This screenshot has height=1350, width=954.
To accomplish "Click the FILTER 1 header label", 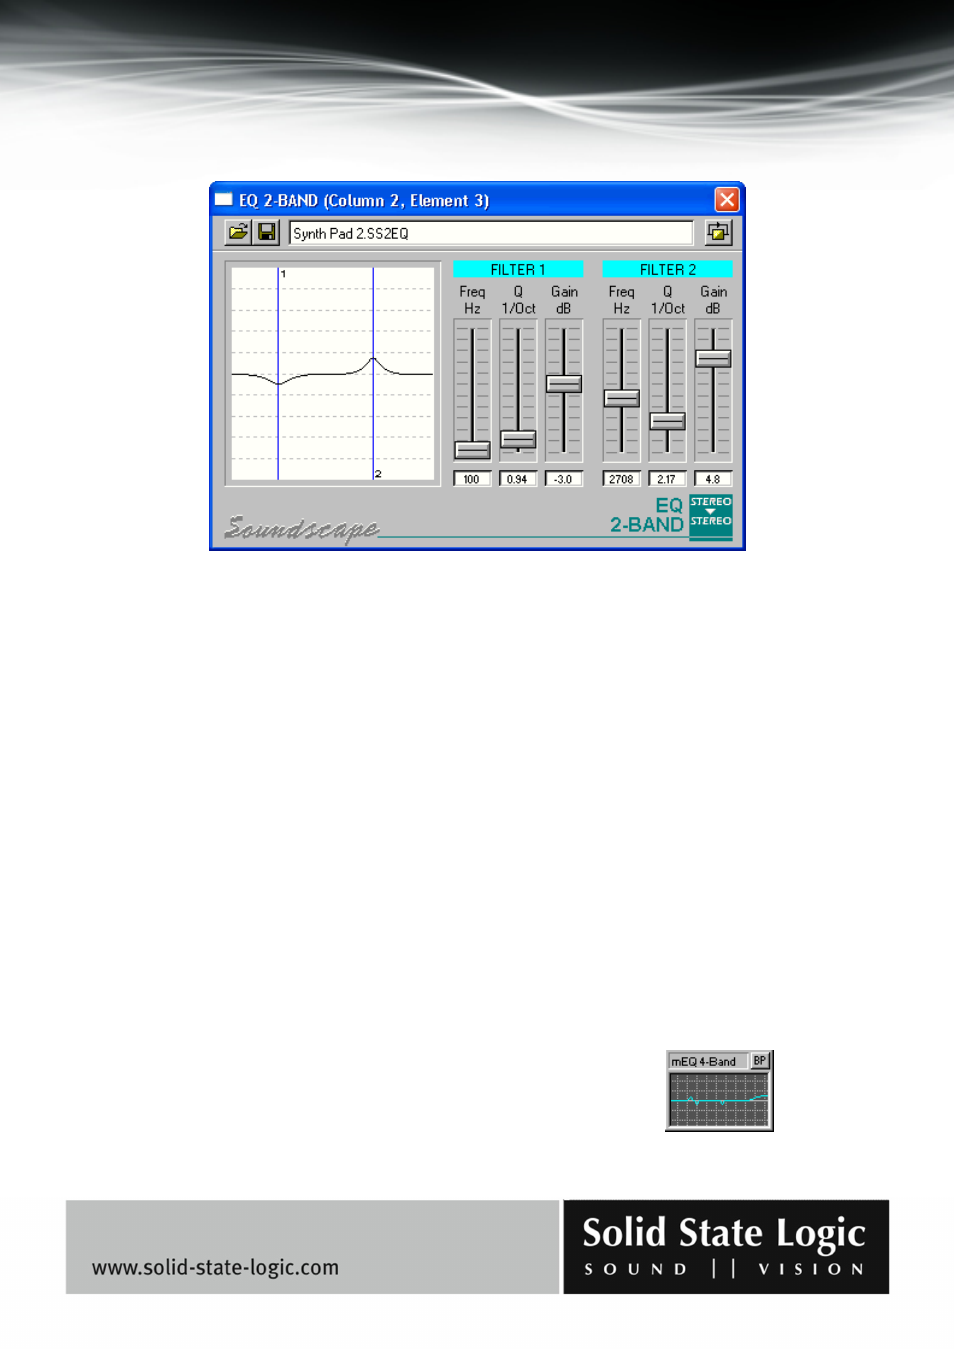I will pyautogui.click(x=518, y=269).
